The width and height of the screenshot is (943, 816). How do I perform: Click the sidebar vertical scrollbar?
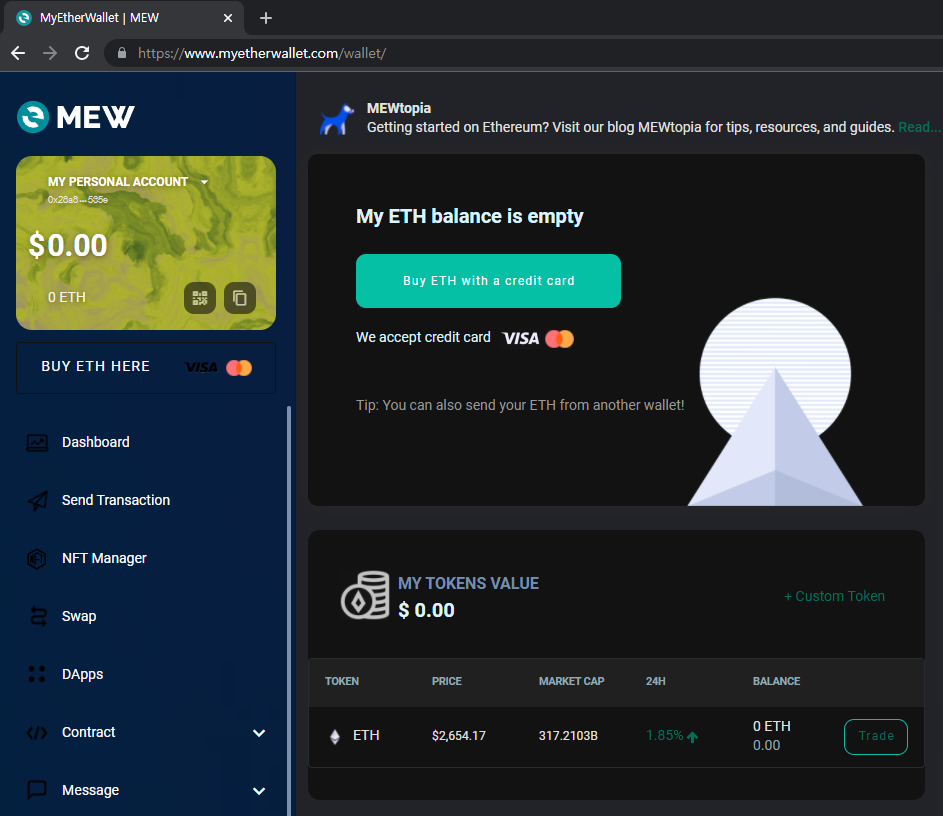pyautogui.click(x=289, y=610)
